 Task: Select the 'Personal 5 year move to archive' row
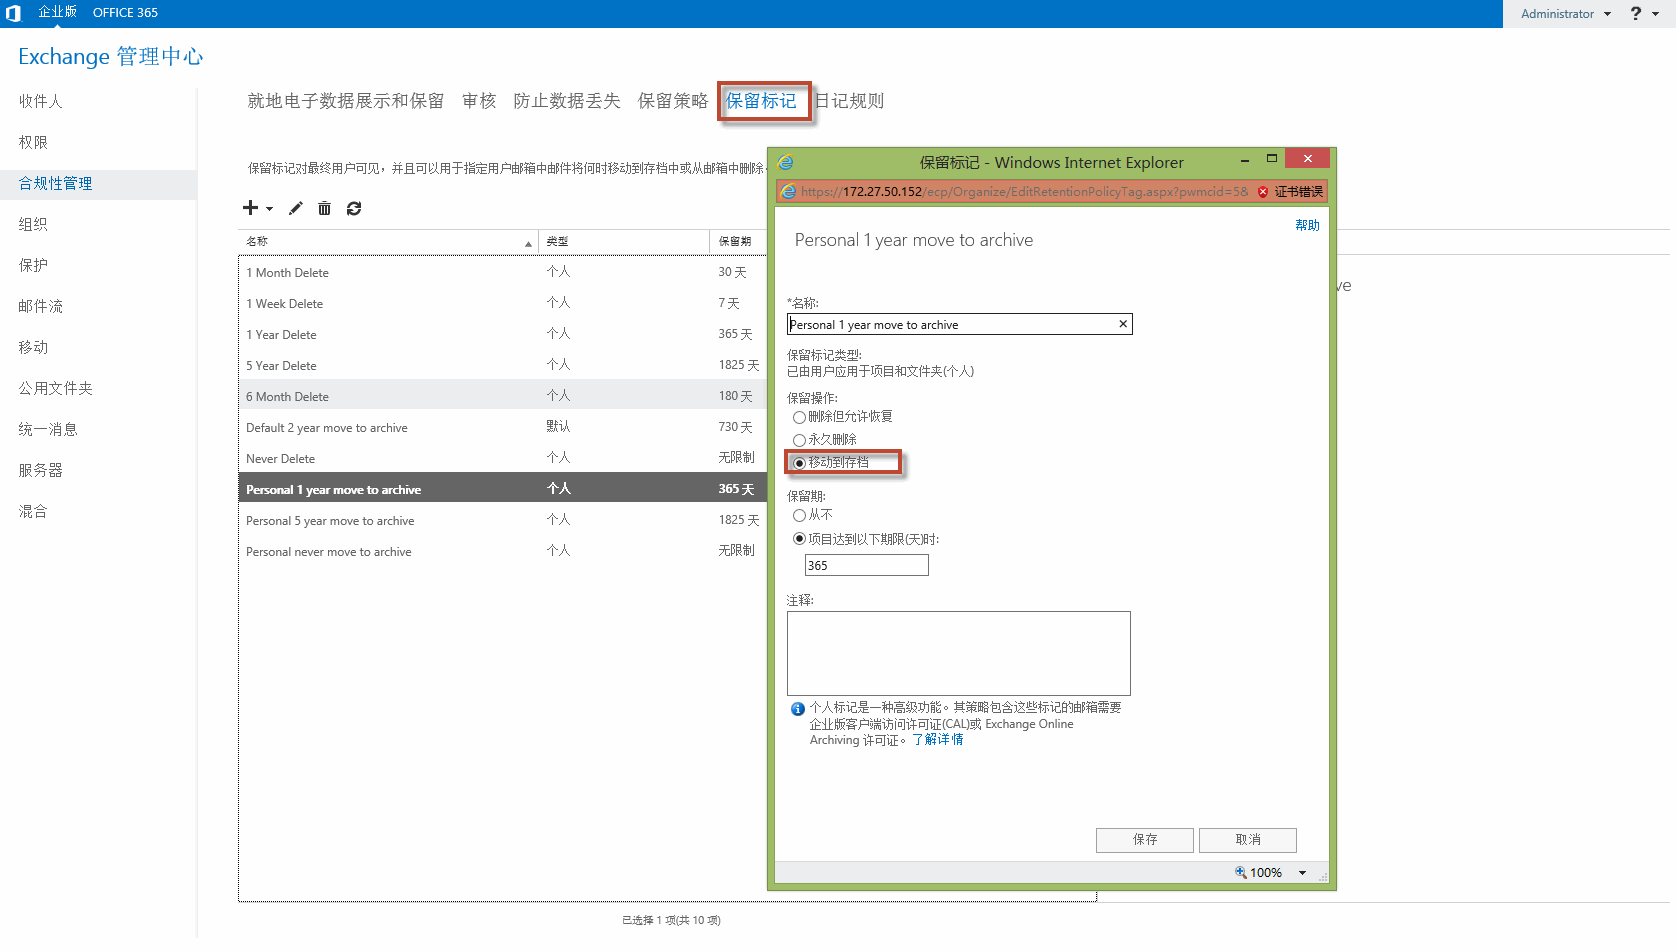tap(503, 520)
